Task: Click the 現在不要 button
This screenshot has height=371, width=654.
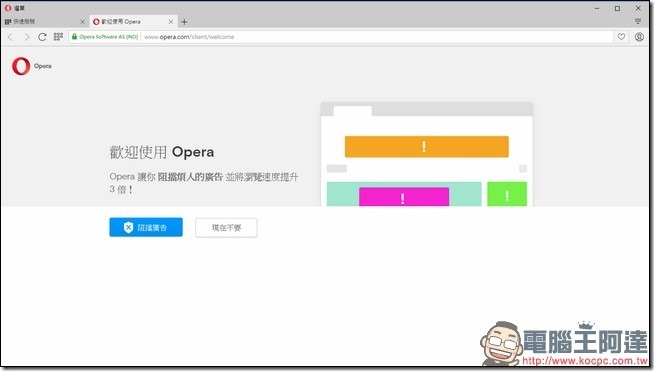Action: click(226, 227)
